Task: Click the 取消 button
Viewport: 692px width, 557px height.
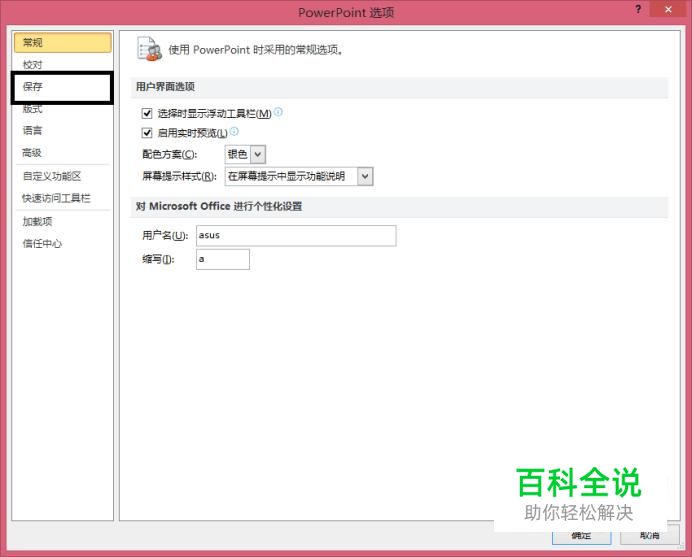Action: [x=650, y=536]
